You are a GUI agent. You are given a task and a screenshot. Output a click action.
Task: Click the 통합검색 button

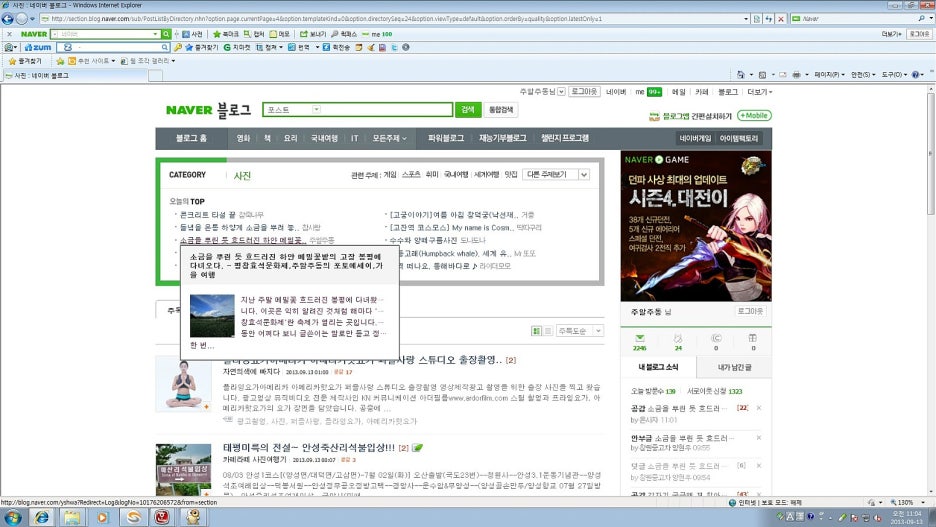pyautogui.click(x=500, y=110)
